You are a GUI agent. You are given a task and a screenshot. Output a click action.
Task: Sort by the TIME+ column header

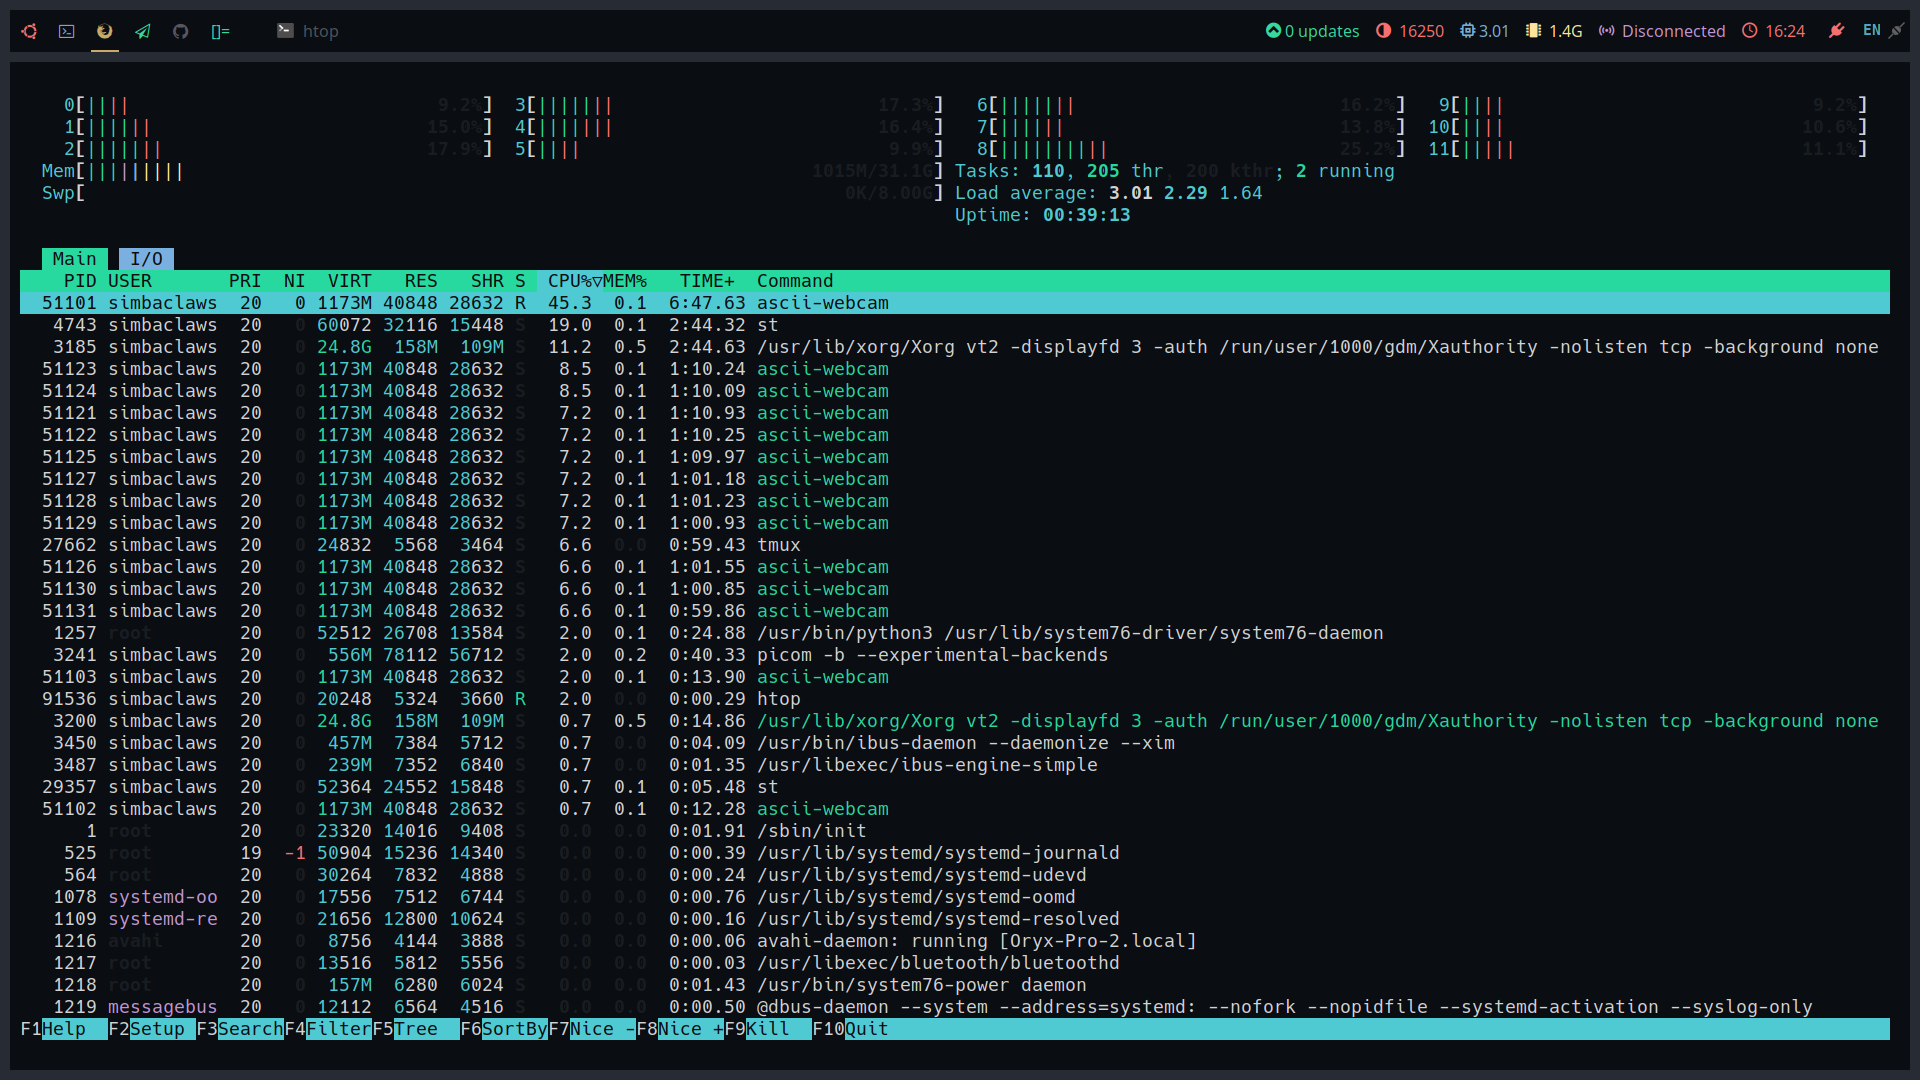click(707, 281)
